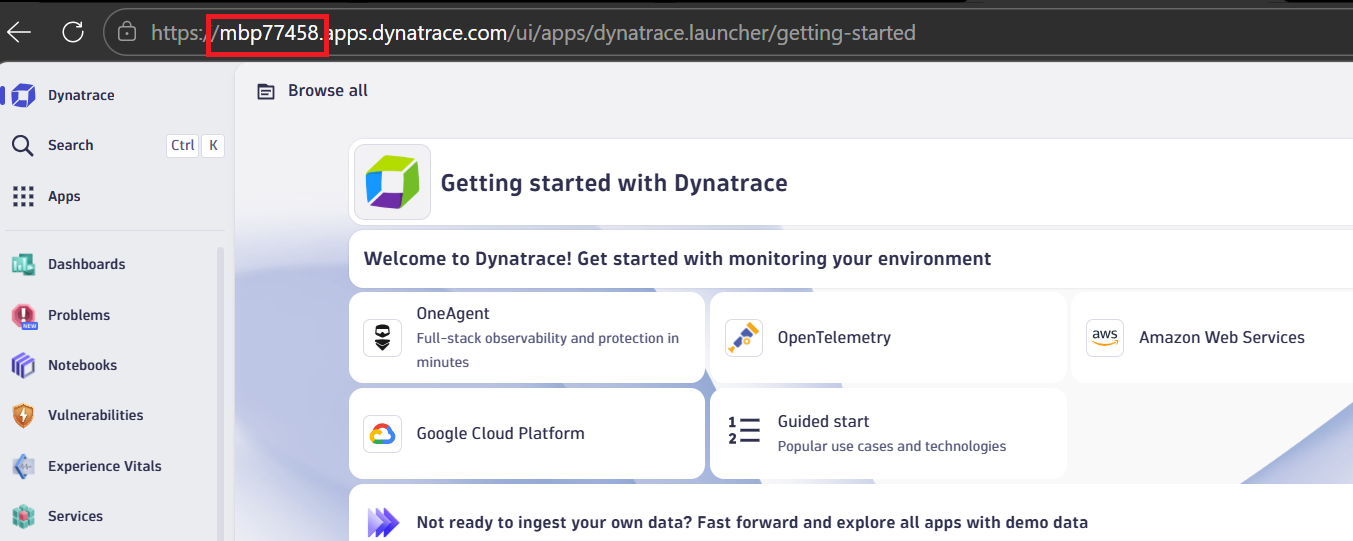This screenshot has width=1353, height=541.
Task: Open Dashboards icon in sidebar
Action: [x=23, y=264]
